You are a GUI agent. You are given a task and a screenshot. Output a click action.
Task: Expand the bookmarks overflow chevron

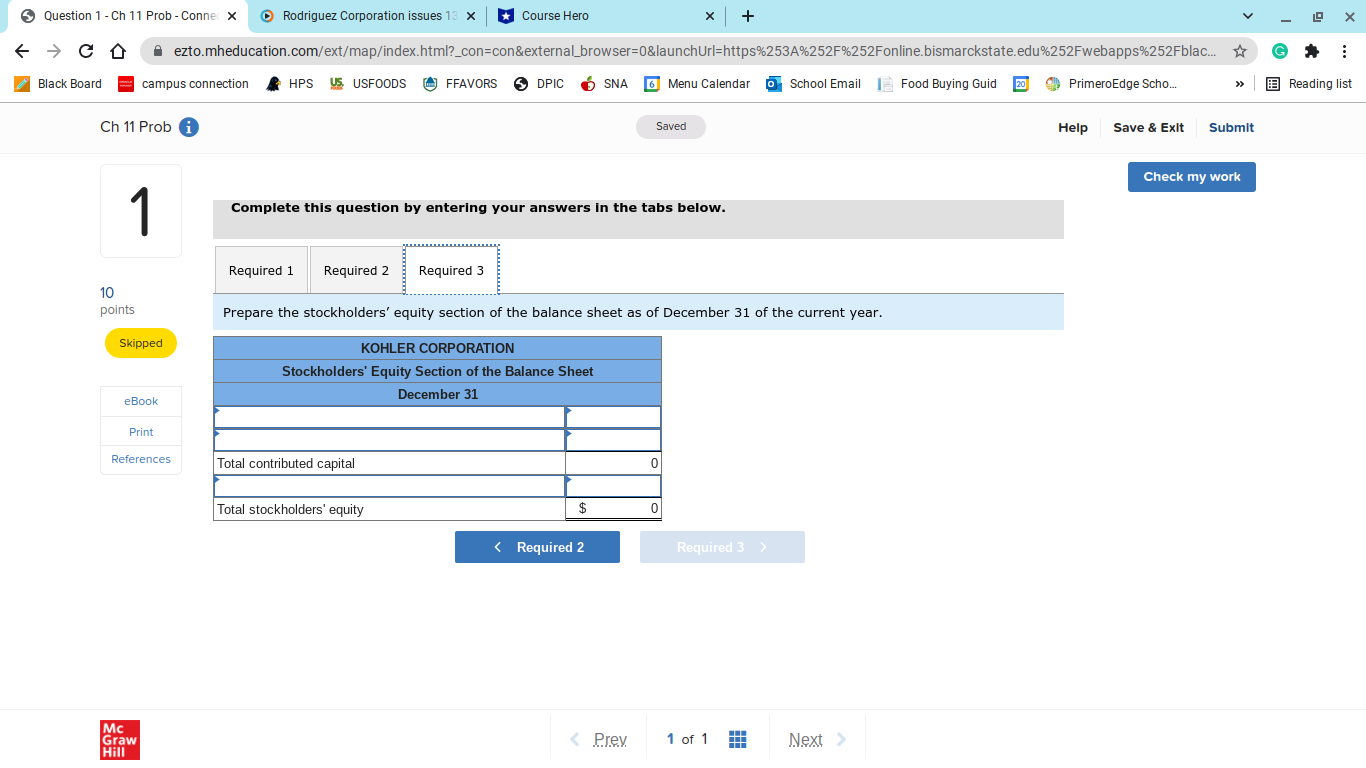pos(1239,84)
